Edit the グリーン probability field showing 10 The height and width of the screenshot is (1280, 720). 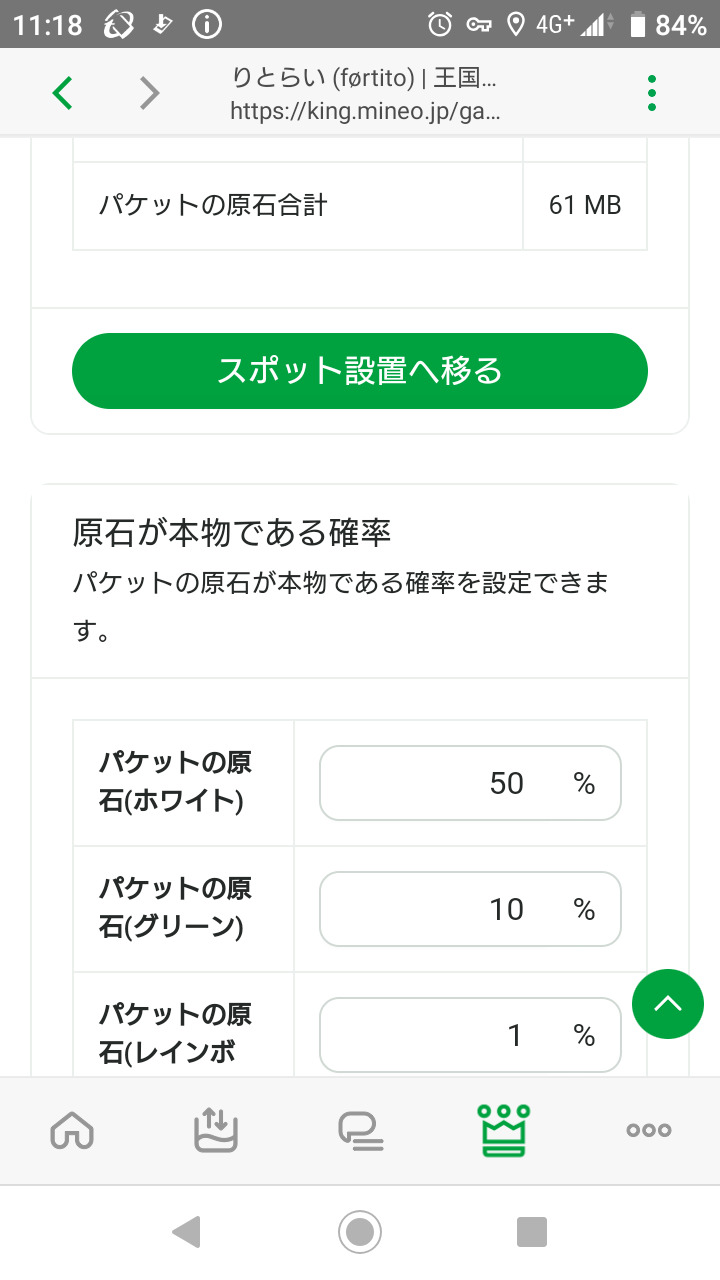pyautogui.click(x=470, y=909)
